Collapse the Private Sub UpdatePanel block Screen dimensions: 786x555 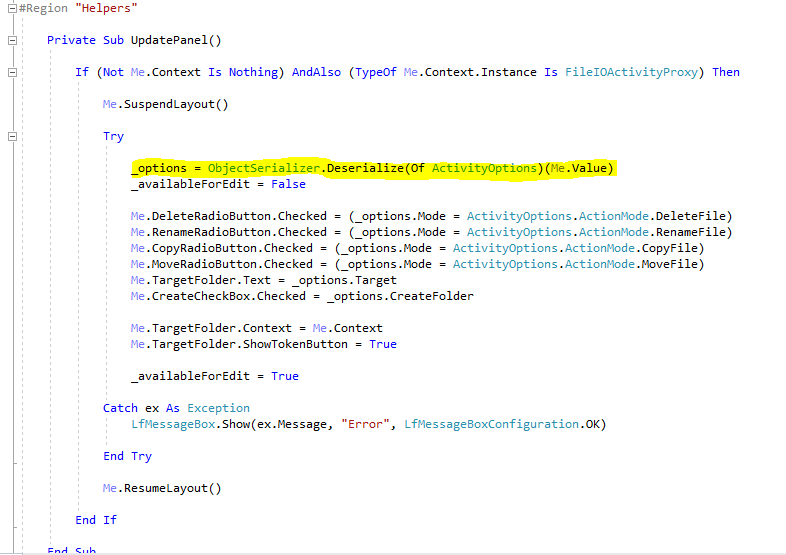click(13, 40)
